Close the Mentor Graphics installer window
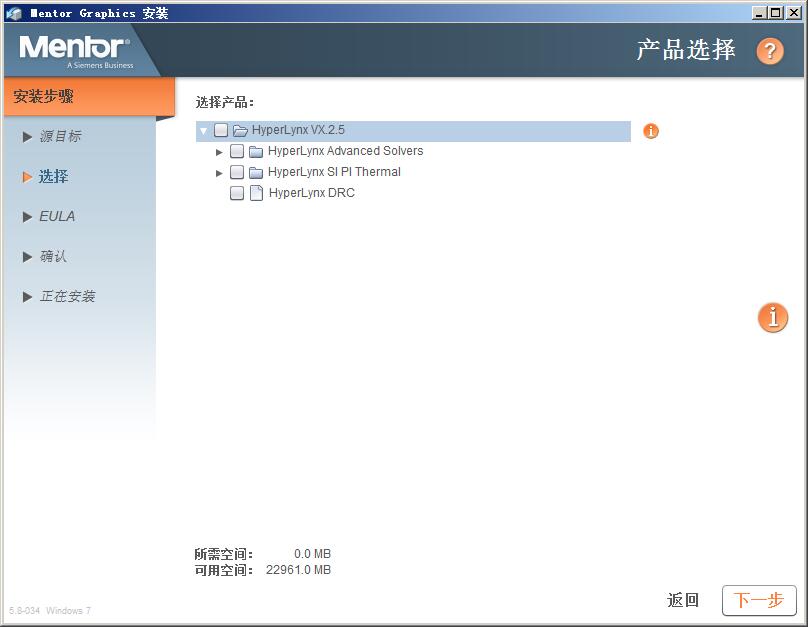This screenshot has width=808, height=627. point(794,13)
